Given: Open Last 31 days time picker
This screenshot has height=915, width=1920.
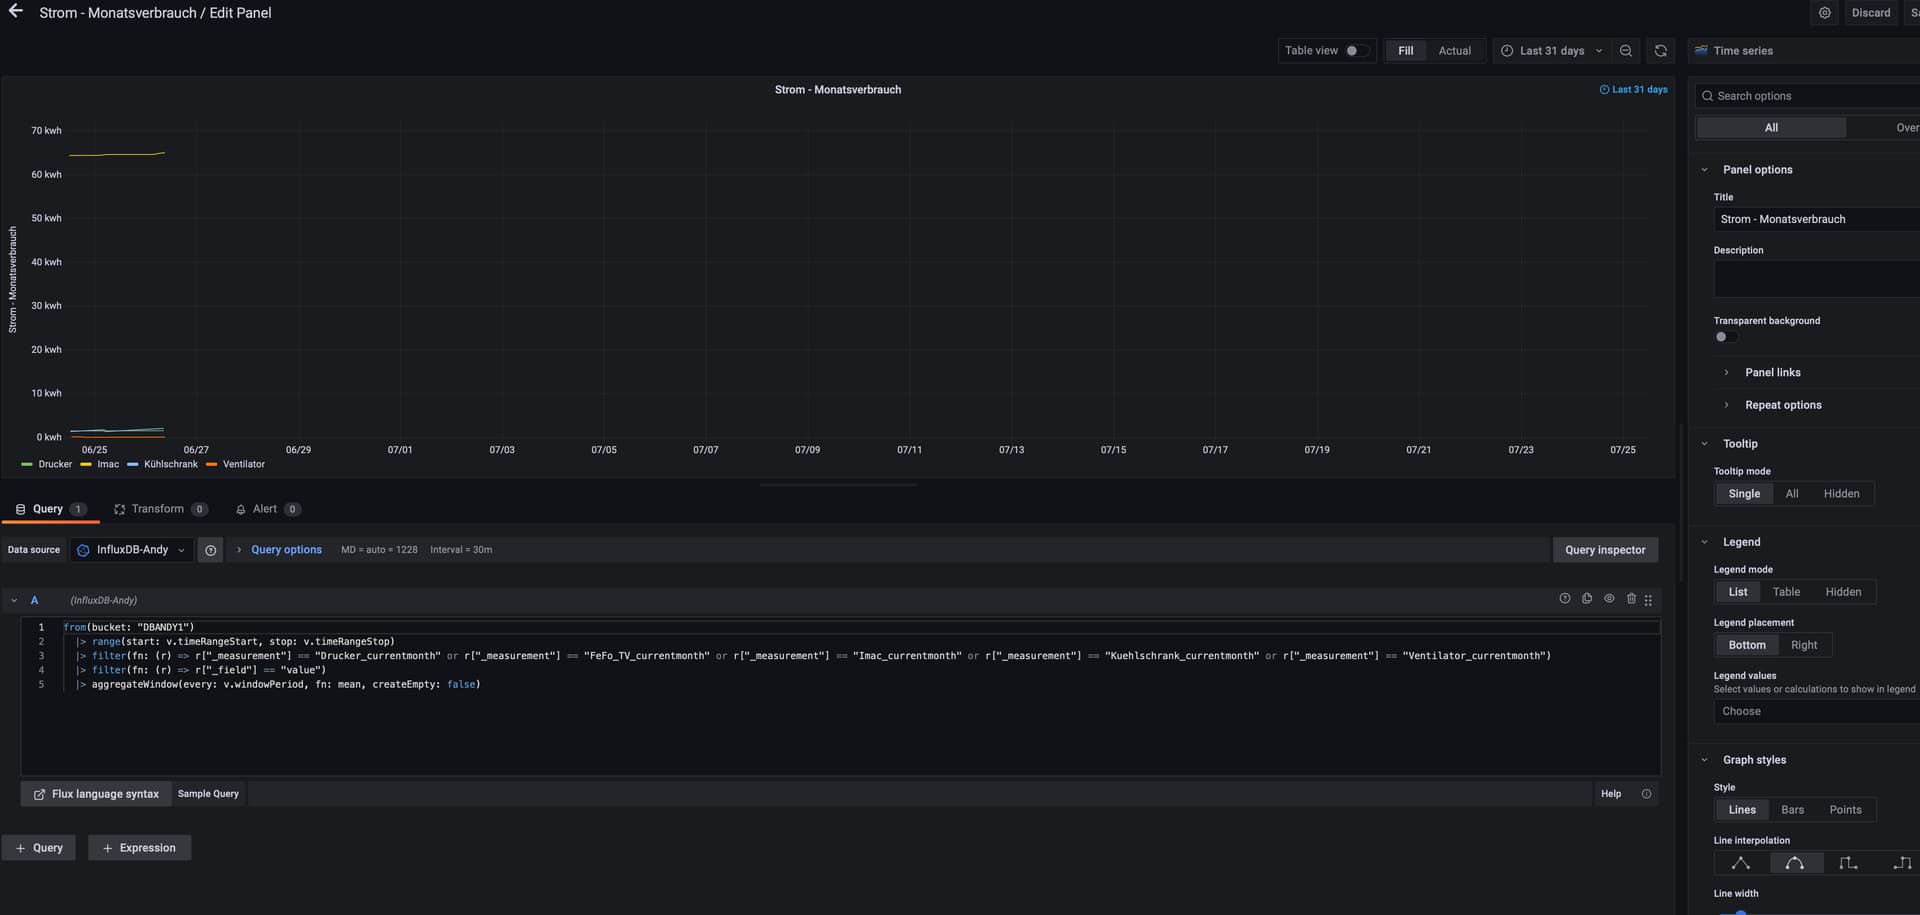Looking at the screenshot, I should [1553, 51].
